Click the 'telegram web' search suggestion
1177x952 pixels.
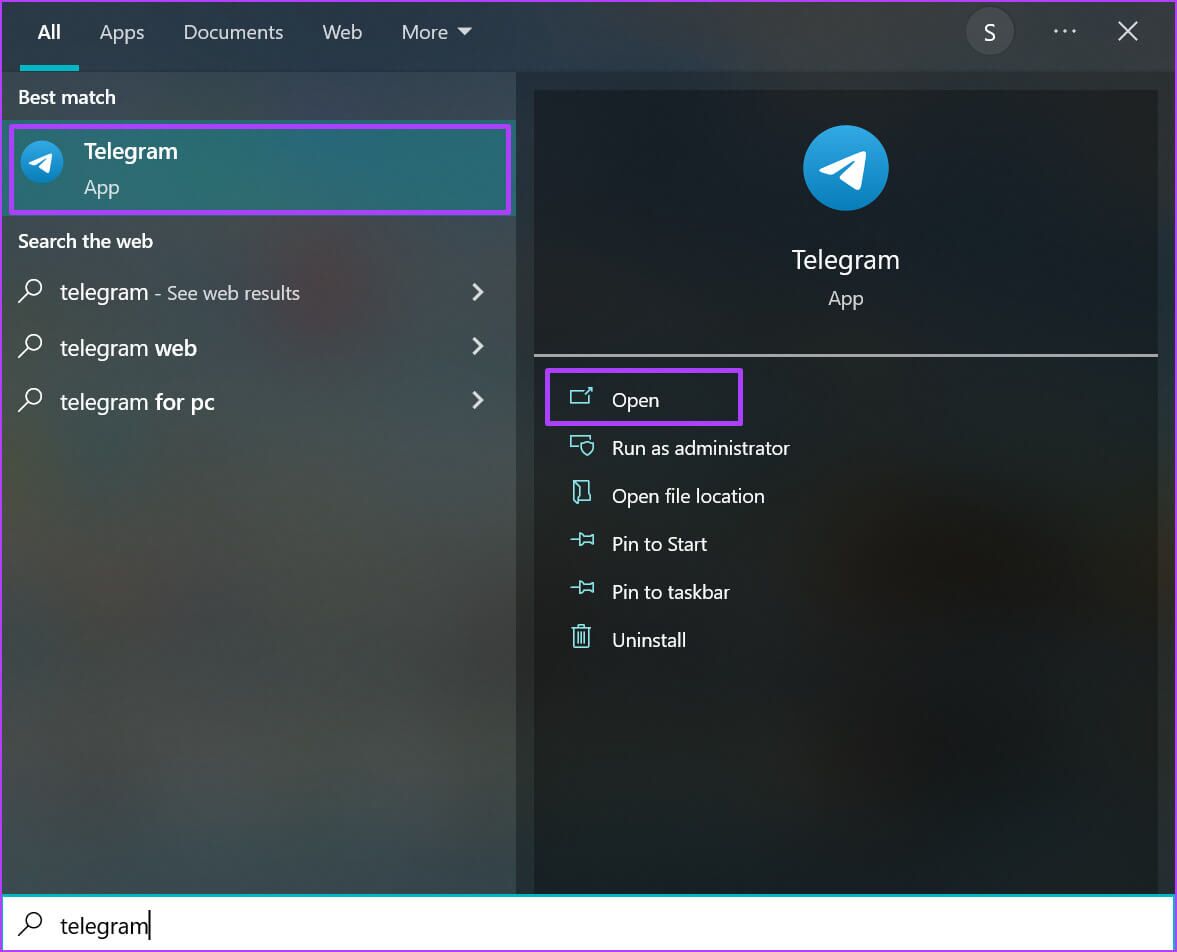tap(258, 347)
